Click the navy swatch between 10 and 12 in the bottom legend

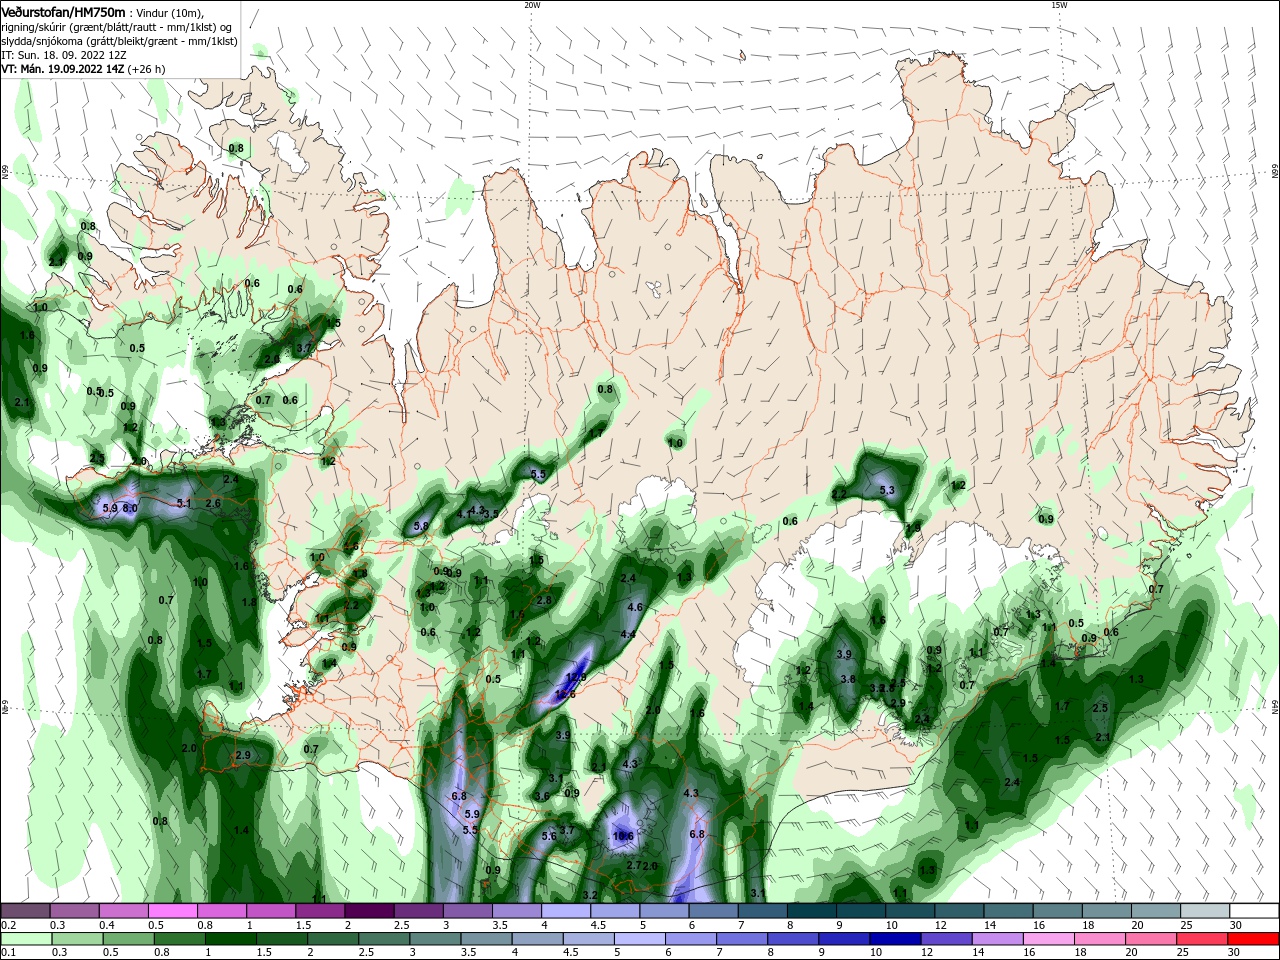[893, 939]
